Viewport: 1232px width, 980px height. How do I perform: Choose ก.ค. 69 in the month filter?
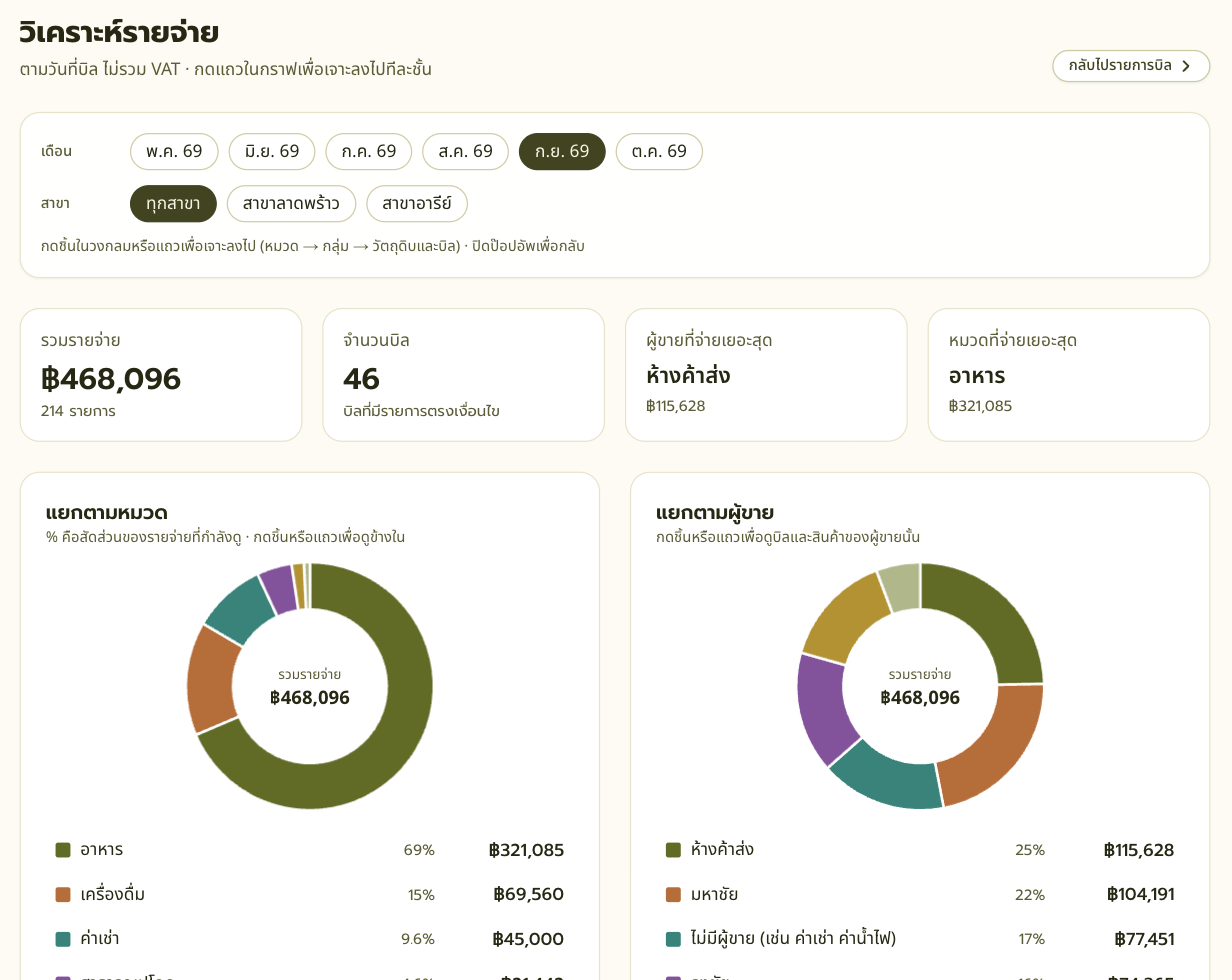click(368, 152)
